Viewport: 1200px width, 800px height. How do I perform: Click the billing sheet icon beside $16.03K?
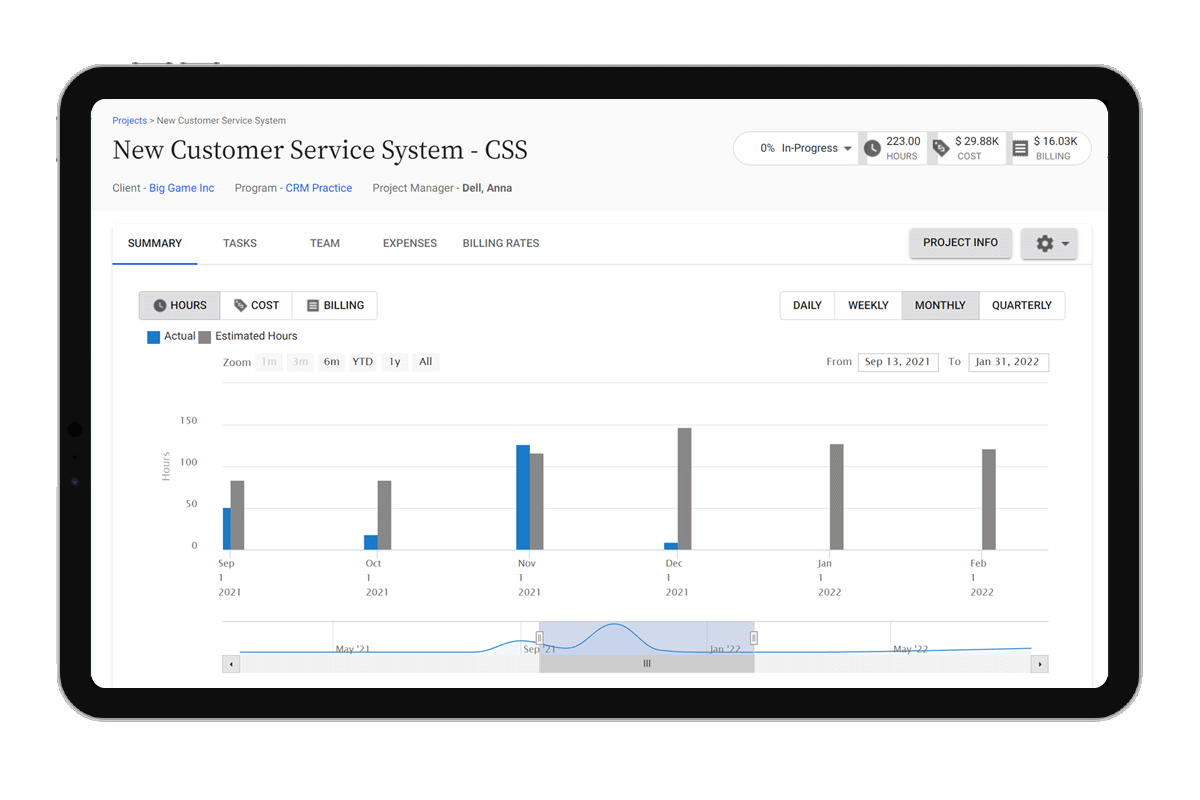tap(1020, 148)
